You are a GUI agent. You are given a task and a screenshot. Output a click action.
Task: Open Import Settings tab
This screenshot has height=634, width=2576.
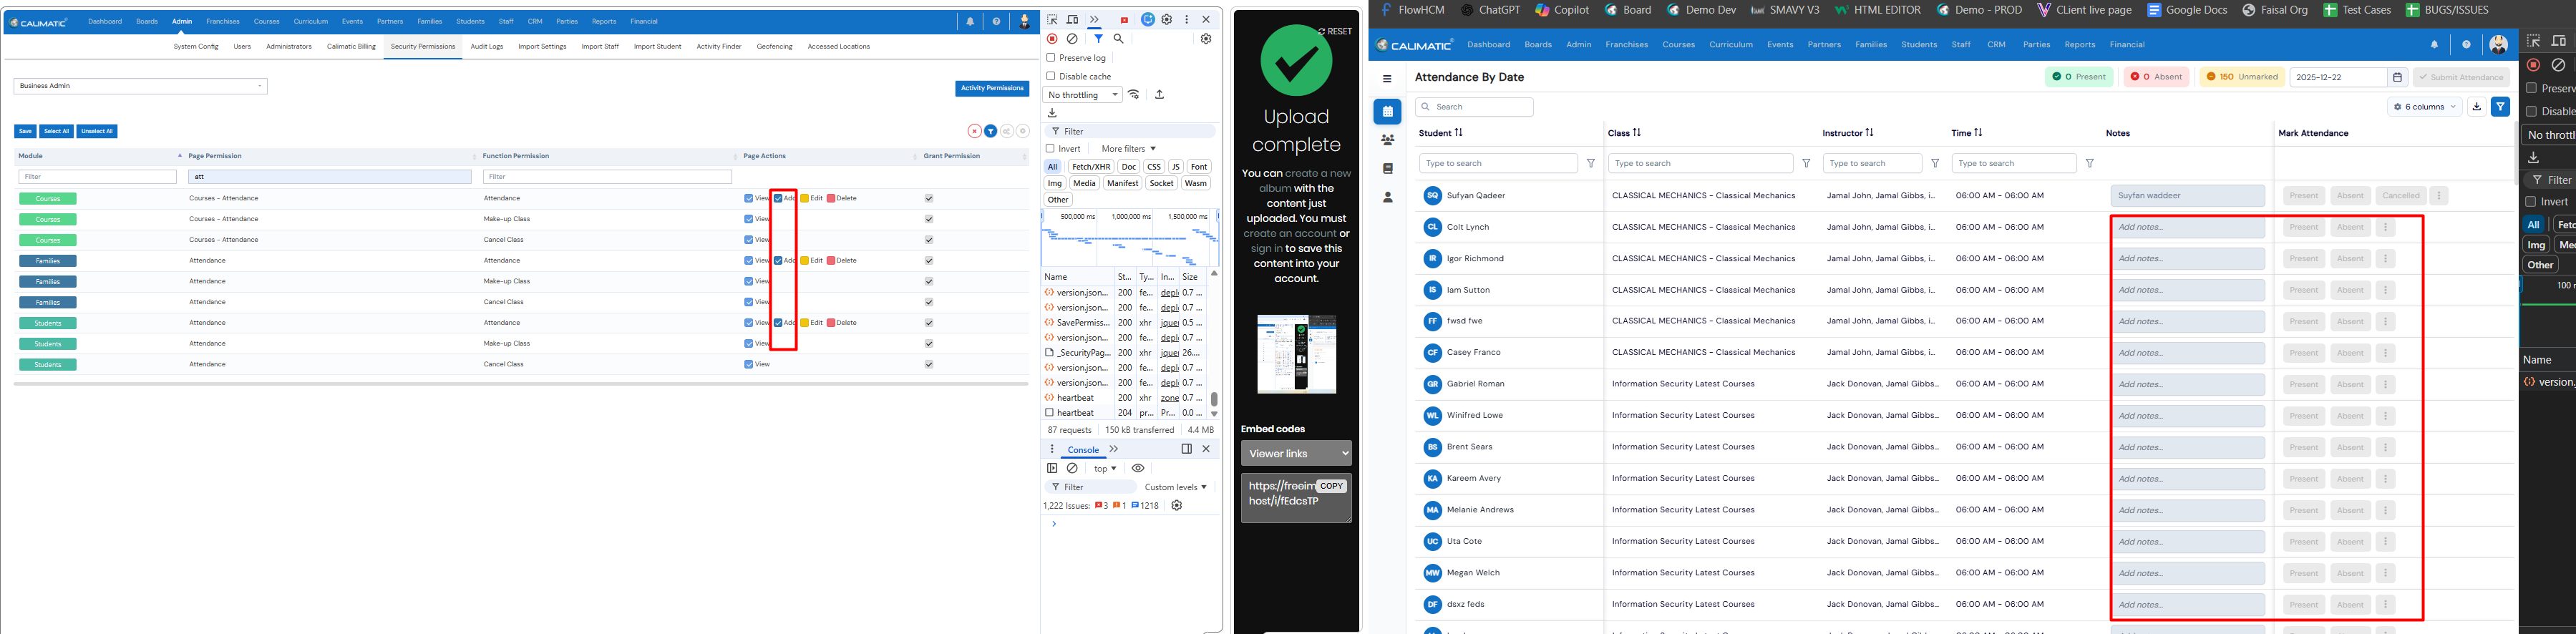click(x=542, y=46)
